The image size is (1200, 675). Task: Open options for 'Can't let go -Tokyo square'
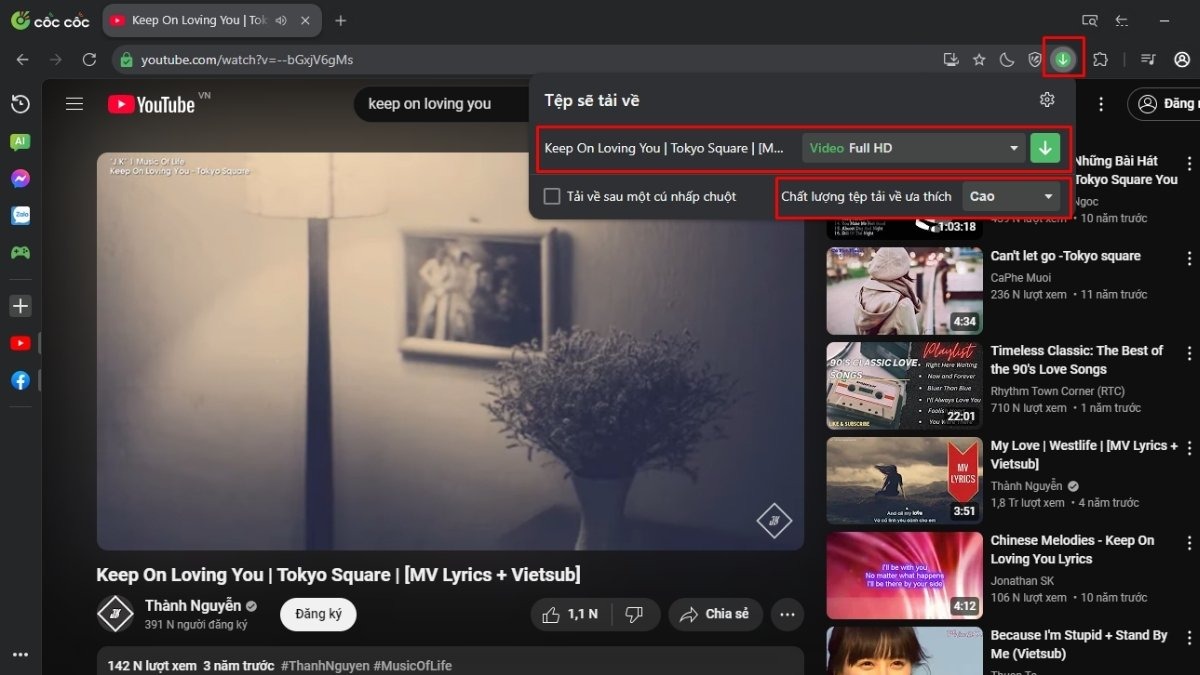[1190, 258]
